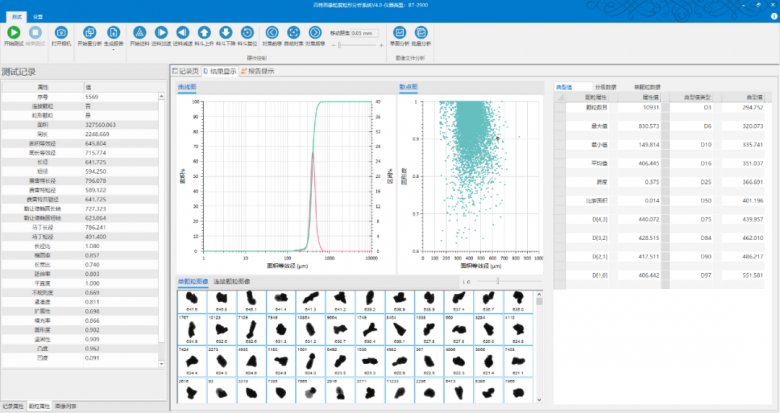This screenshot has width=780, height=413.
Task: Adjust the particle thumbnail zoom slider
Action: click(x=499, y=281)
